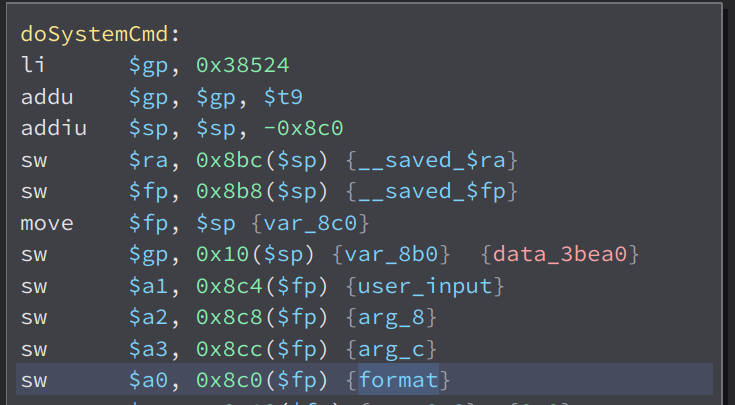Select the $a3 register operand
This screenshot has height=405, width=735.
point(149,349)
